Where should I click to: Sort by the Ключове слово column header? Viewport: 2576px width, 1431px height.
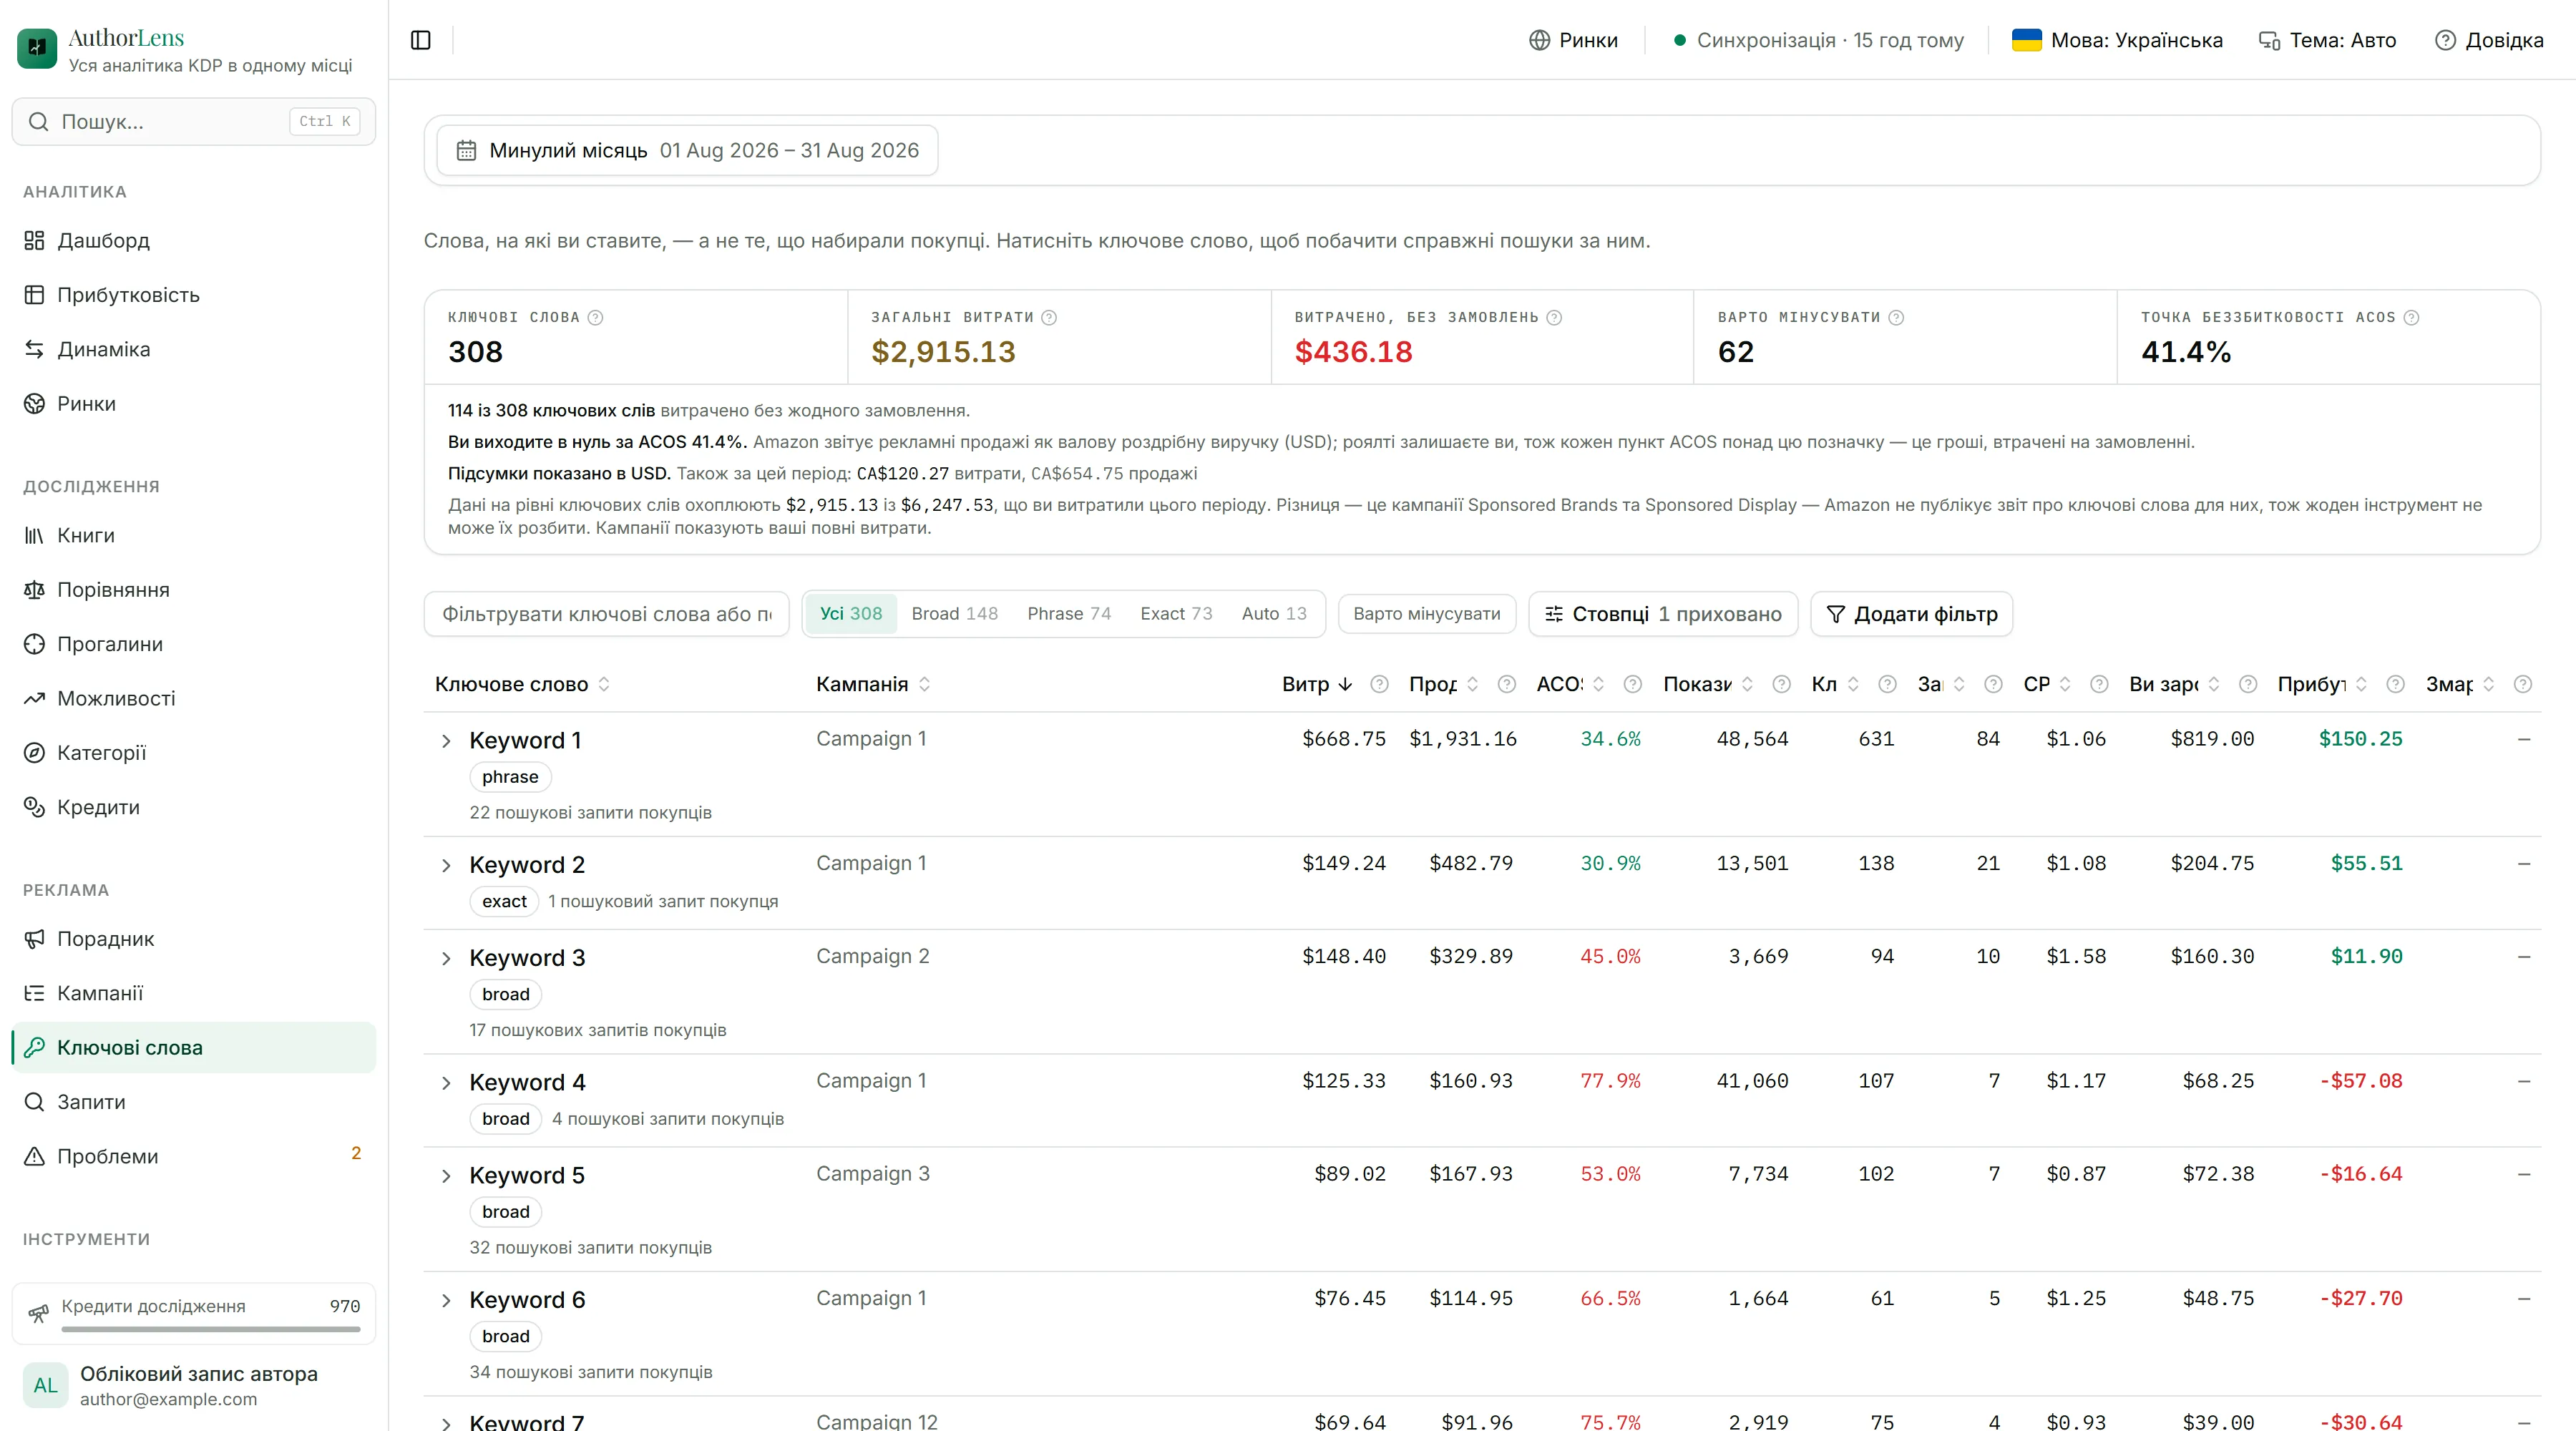[521, 684]
